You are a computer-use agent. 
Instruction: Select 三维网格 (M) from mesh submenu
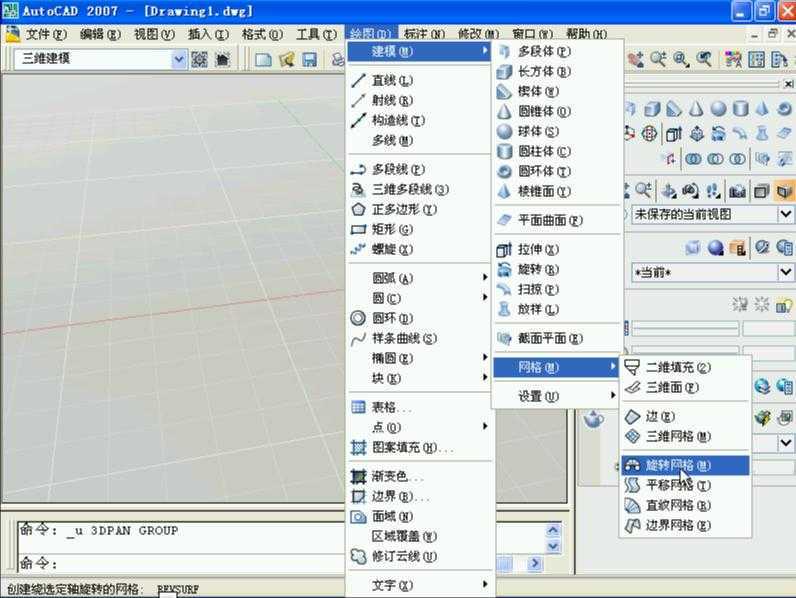point(685,436)
